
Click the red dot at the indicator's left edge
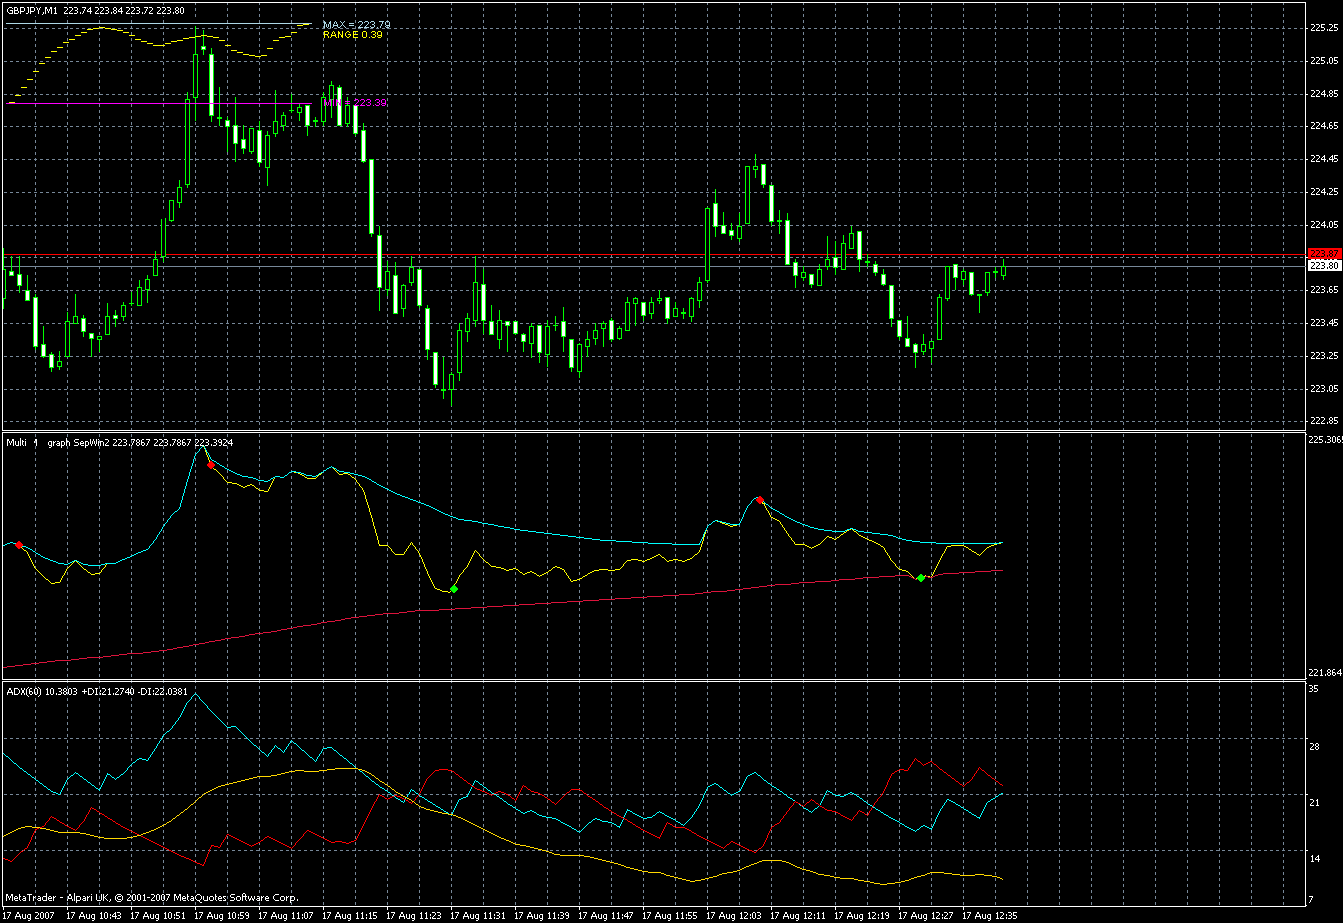click(x=19, y=544)
